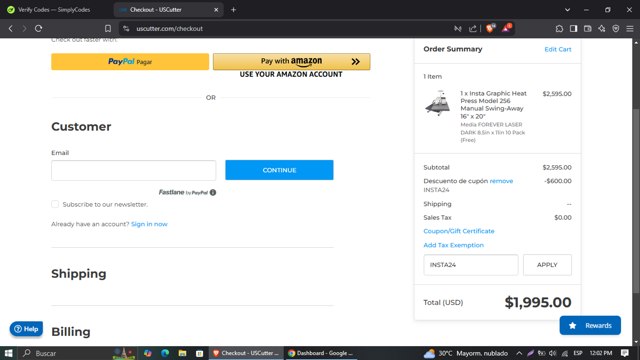Open the Microsoft Edge taskbar icon
The width and height of the screenshot is (640, 360).
[x=165, y=353]
